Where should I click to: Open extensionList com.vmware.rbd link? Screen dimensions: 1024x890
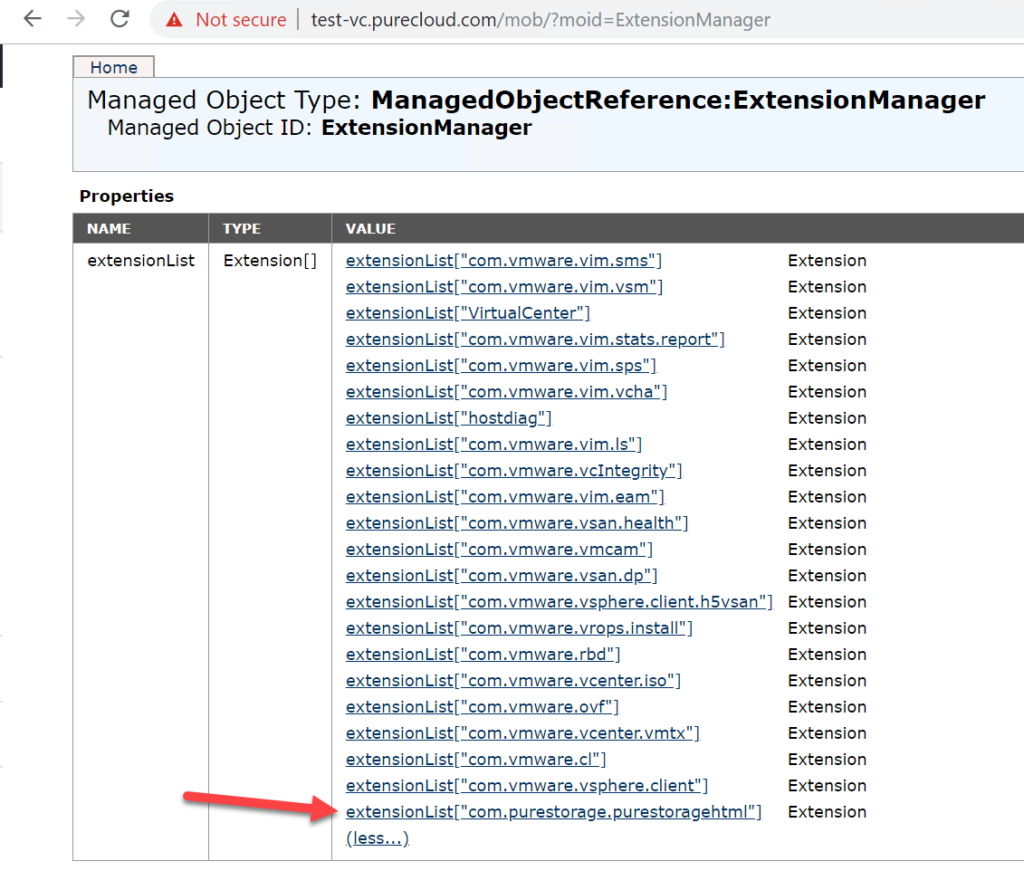(483, 654)
